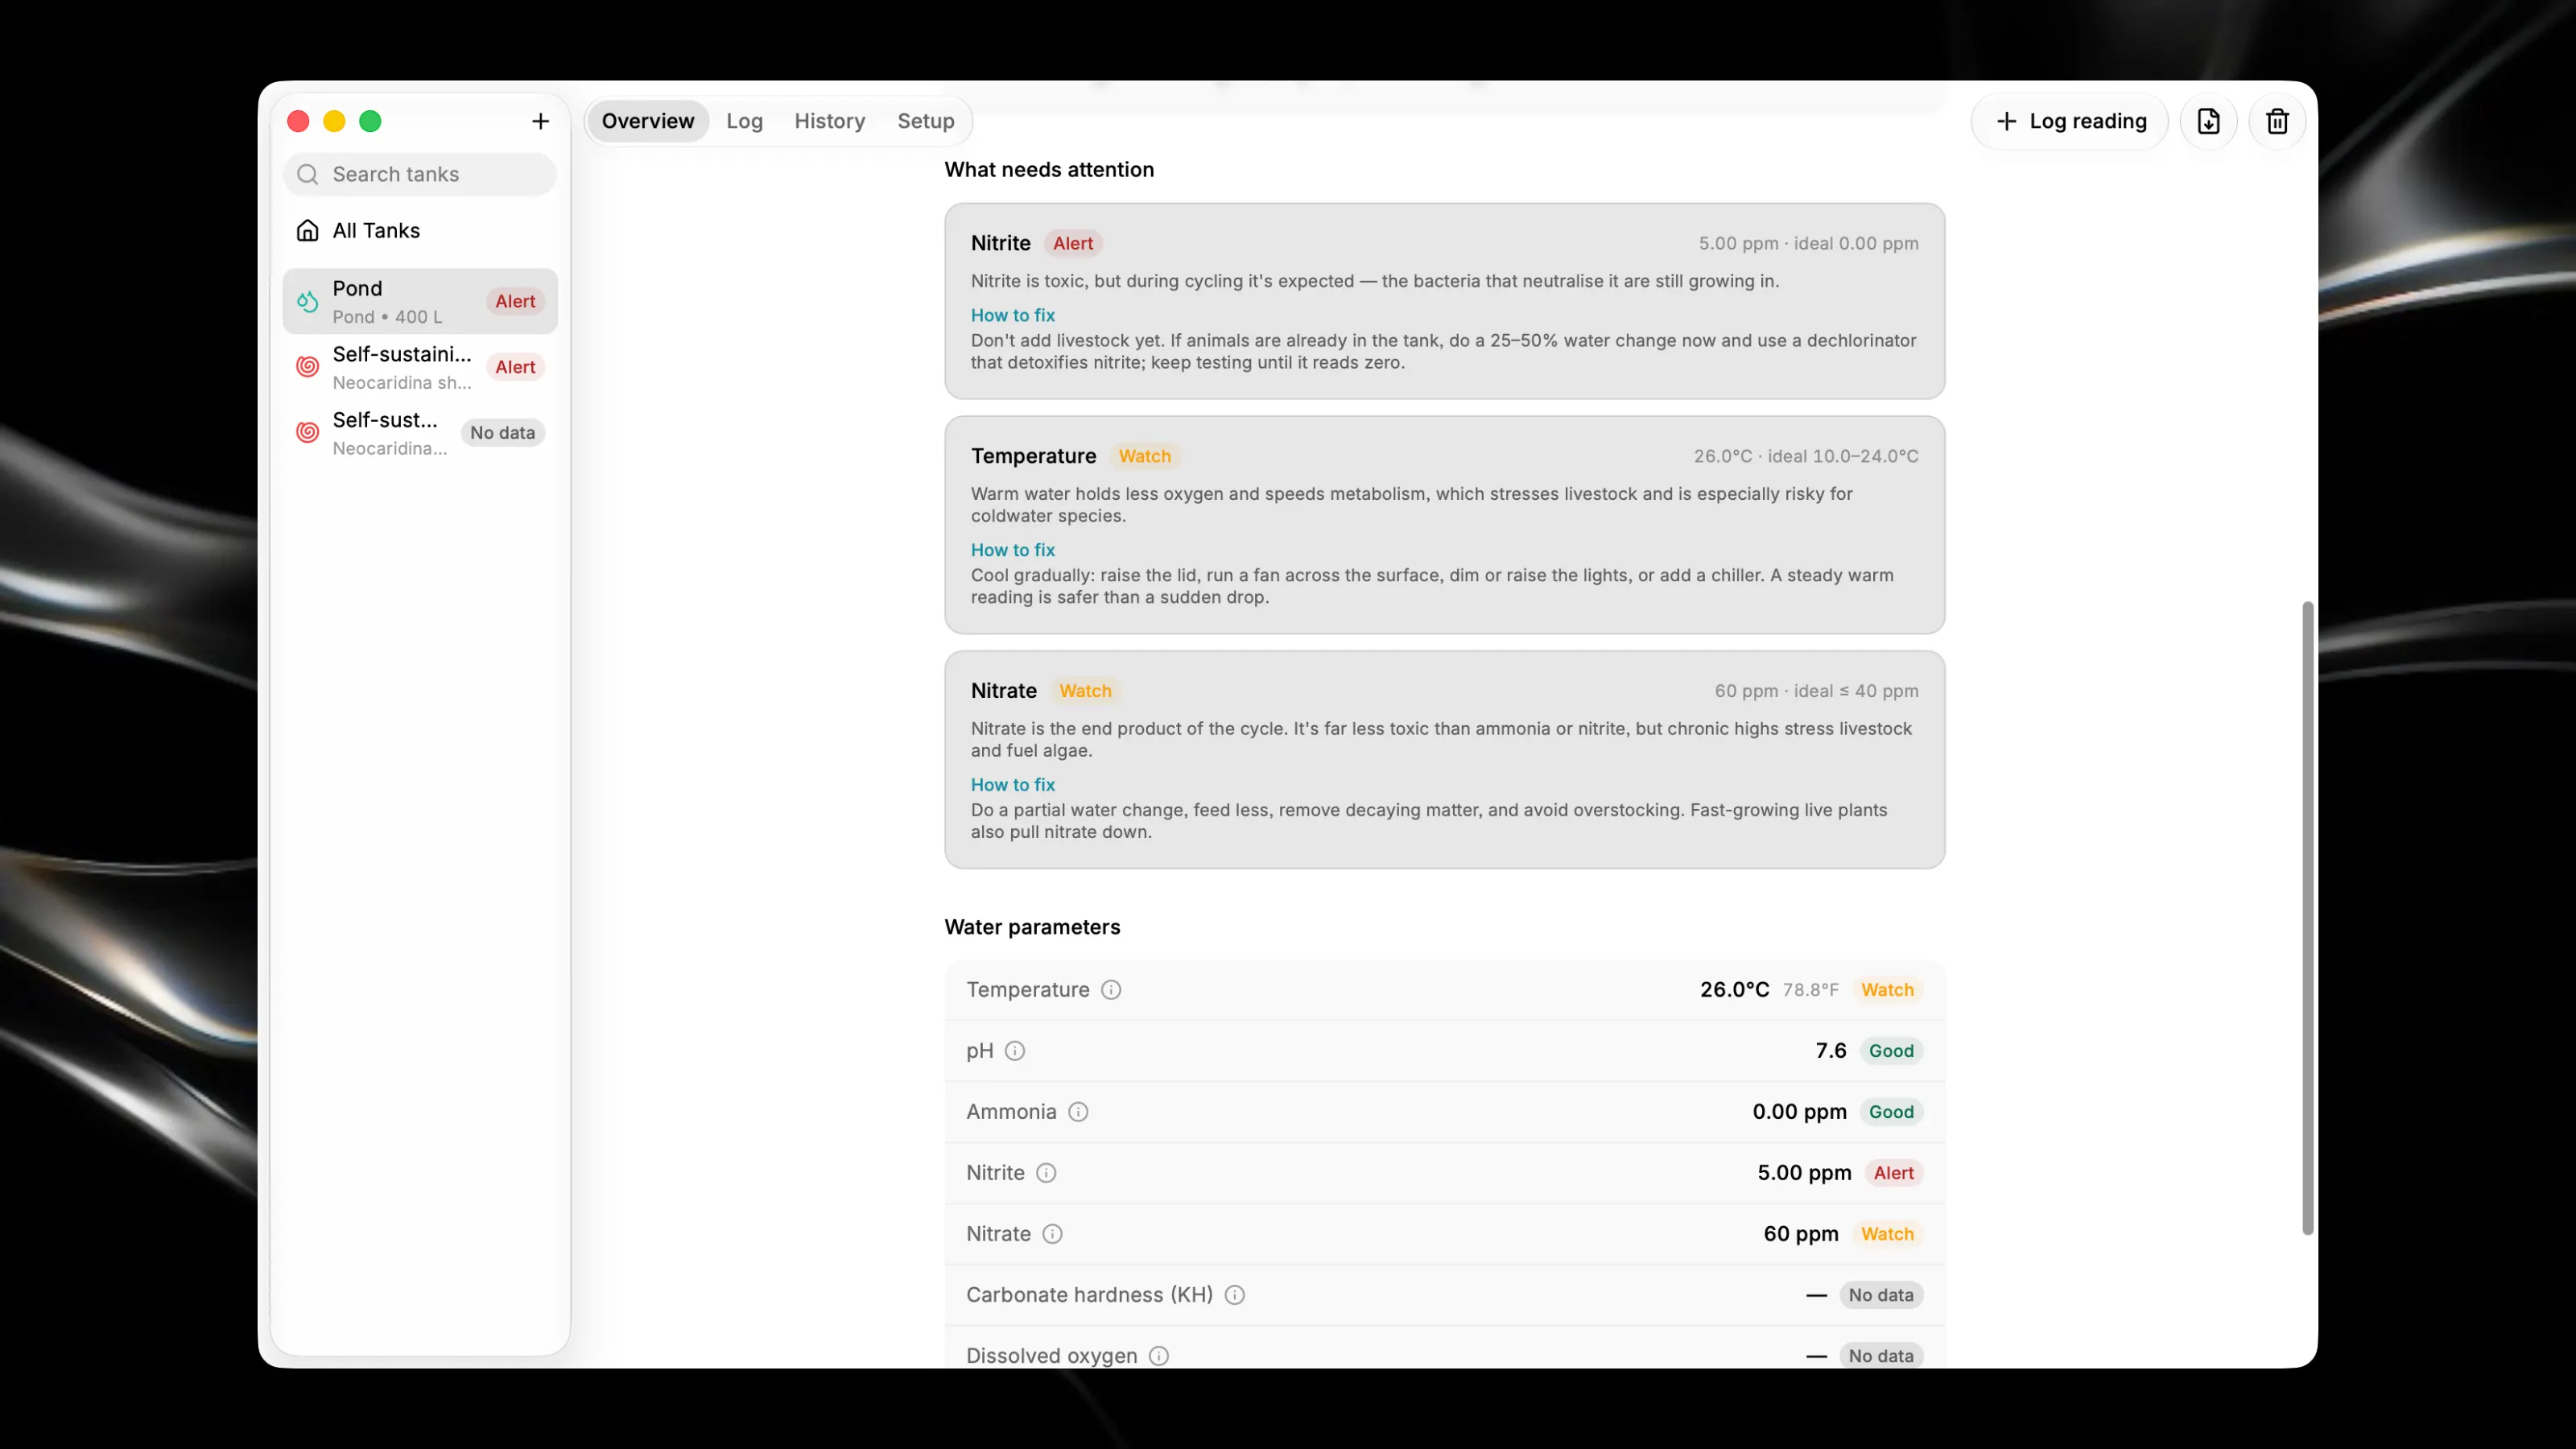This screenshot has height=1449, width=2576.
Task: Click the Alert badge beside Self-sustaini... tank
Action: [515, 367]
